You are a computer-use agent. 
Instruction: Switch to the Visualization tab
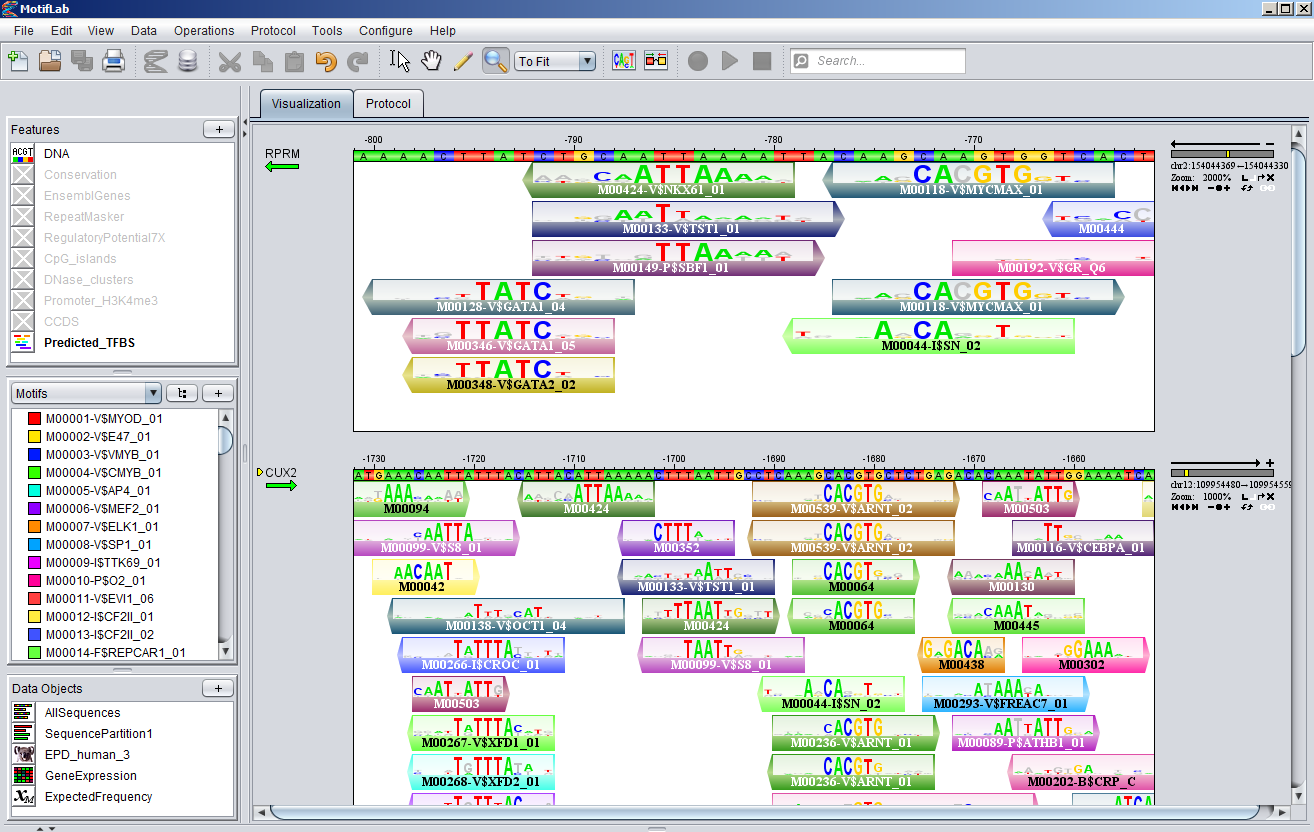(306, 103)
